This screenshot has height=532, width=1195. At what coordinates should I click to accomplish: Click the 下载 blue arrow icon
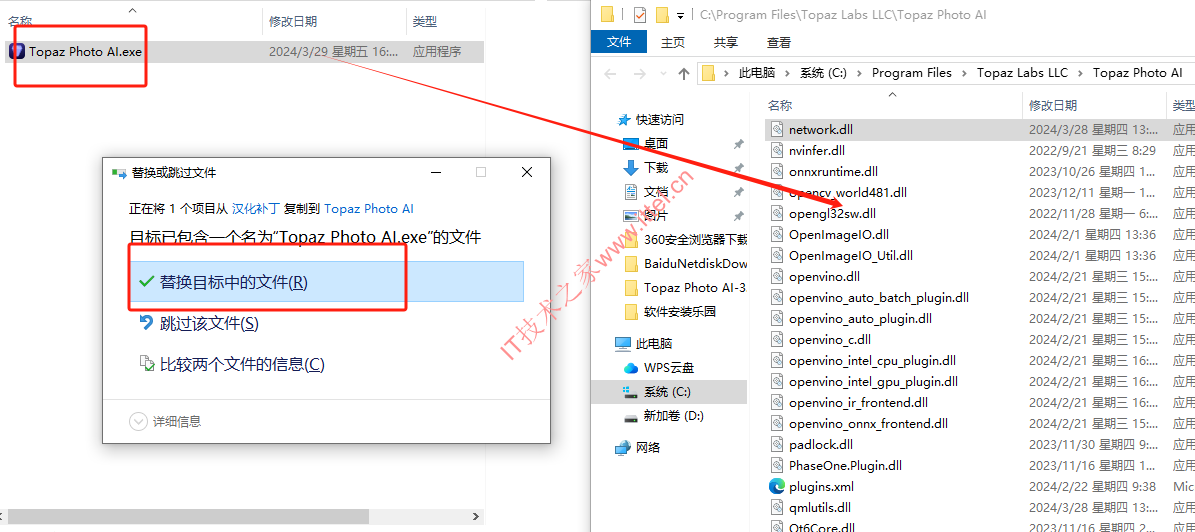tap(631, 167)
